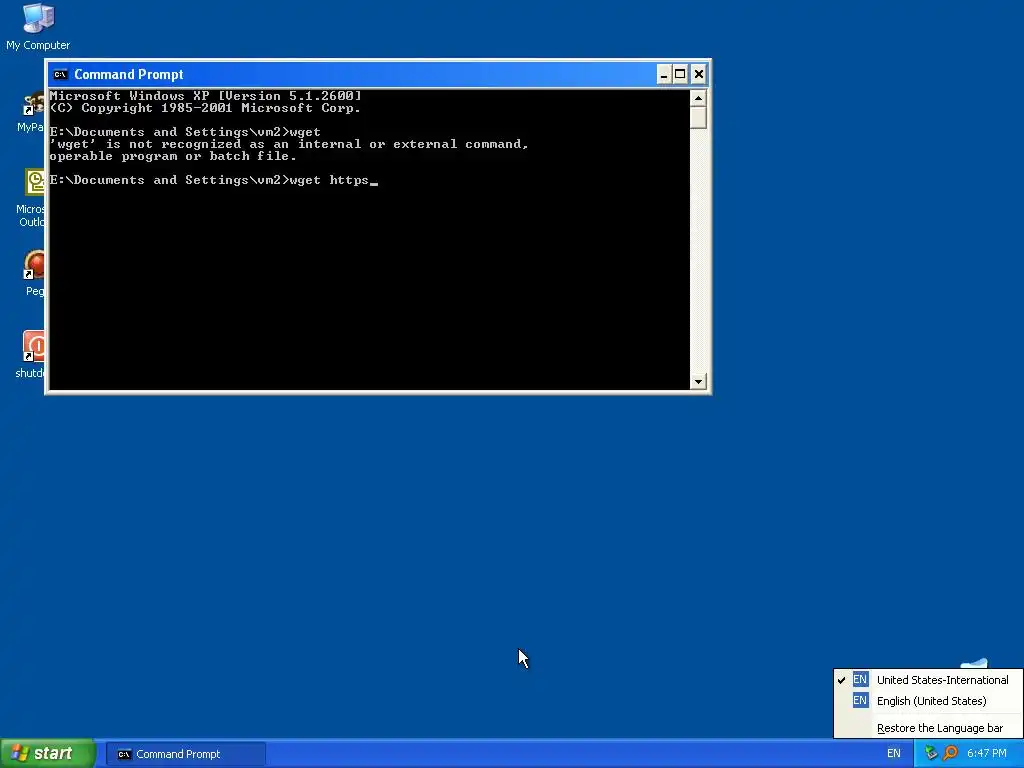
Task: Click the "Microsoft Windows XP [Version 5.1.2600]" line
Action: [x=205, y=96]
